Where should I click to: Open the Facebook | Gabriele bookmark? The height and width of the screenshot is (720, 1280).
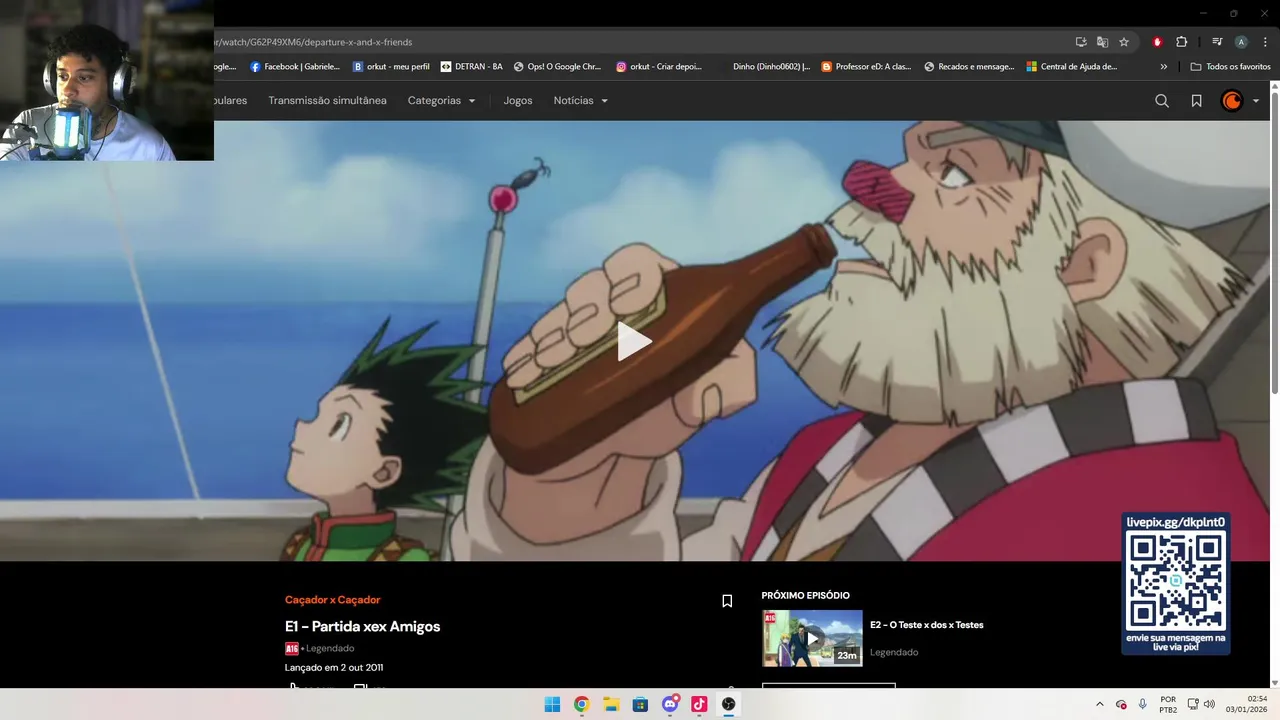295,67
